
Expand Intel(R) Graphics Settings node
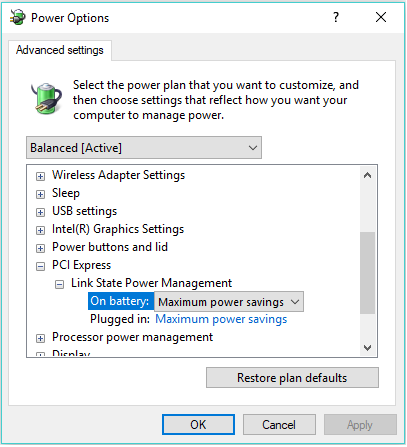40,230
